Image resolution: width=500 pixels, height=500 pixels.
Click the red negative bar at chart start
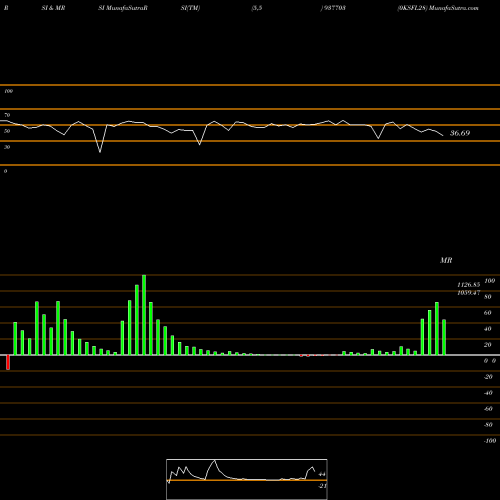point(8,362)
